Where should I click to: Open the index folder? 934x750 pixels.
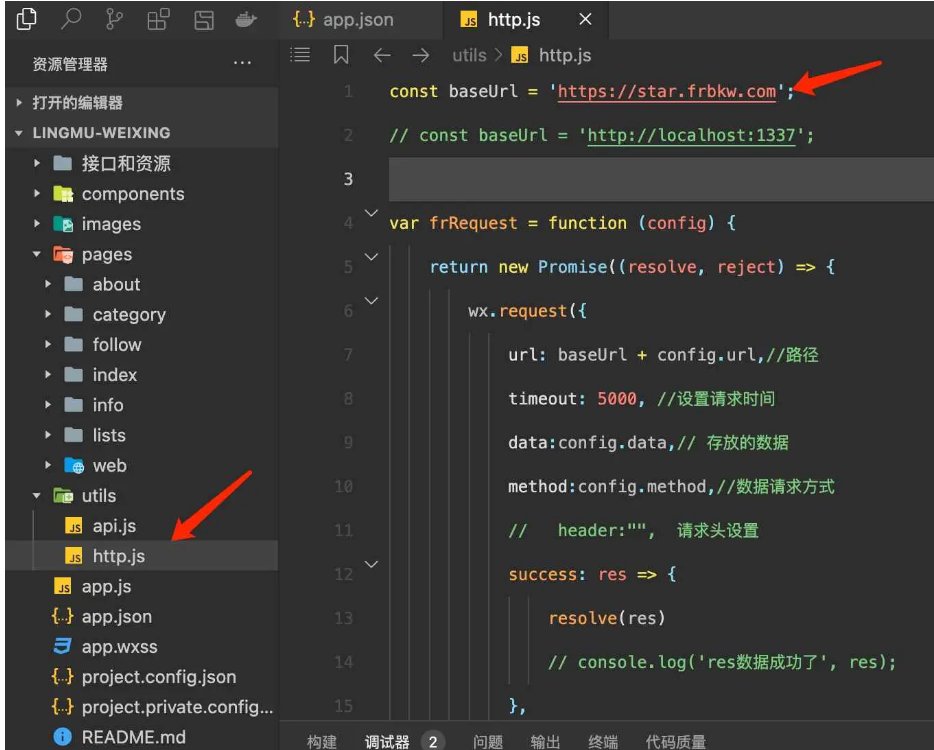(142, 375)
